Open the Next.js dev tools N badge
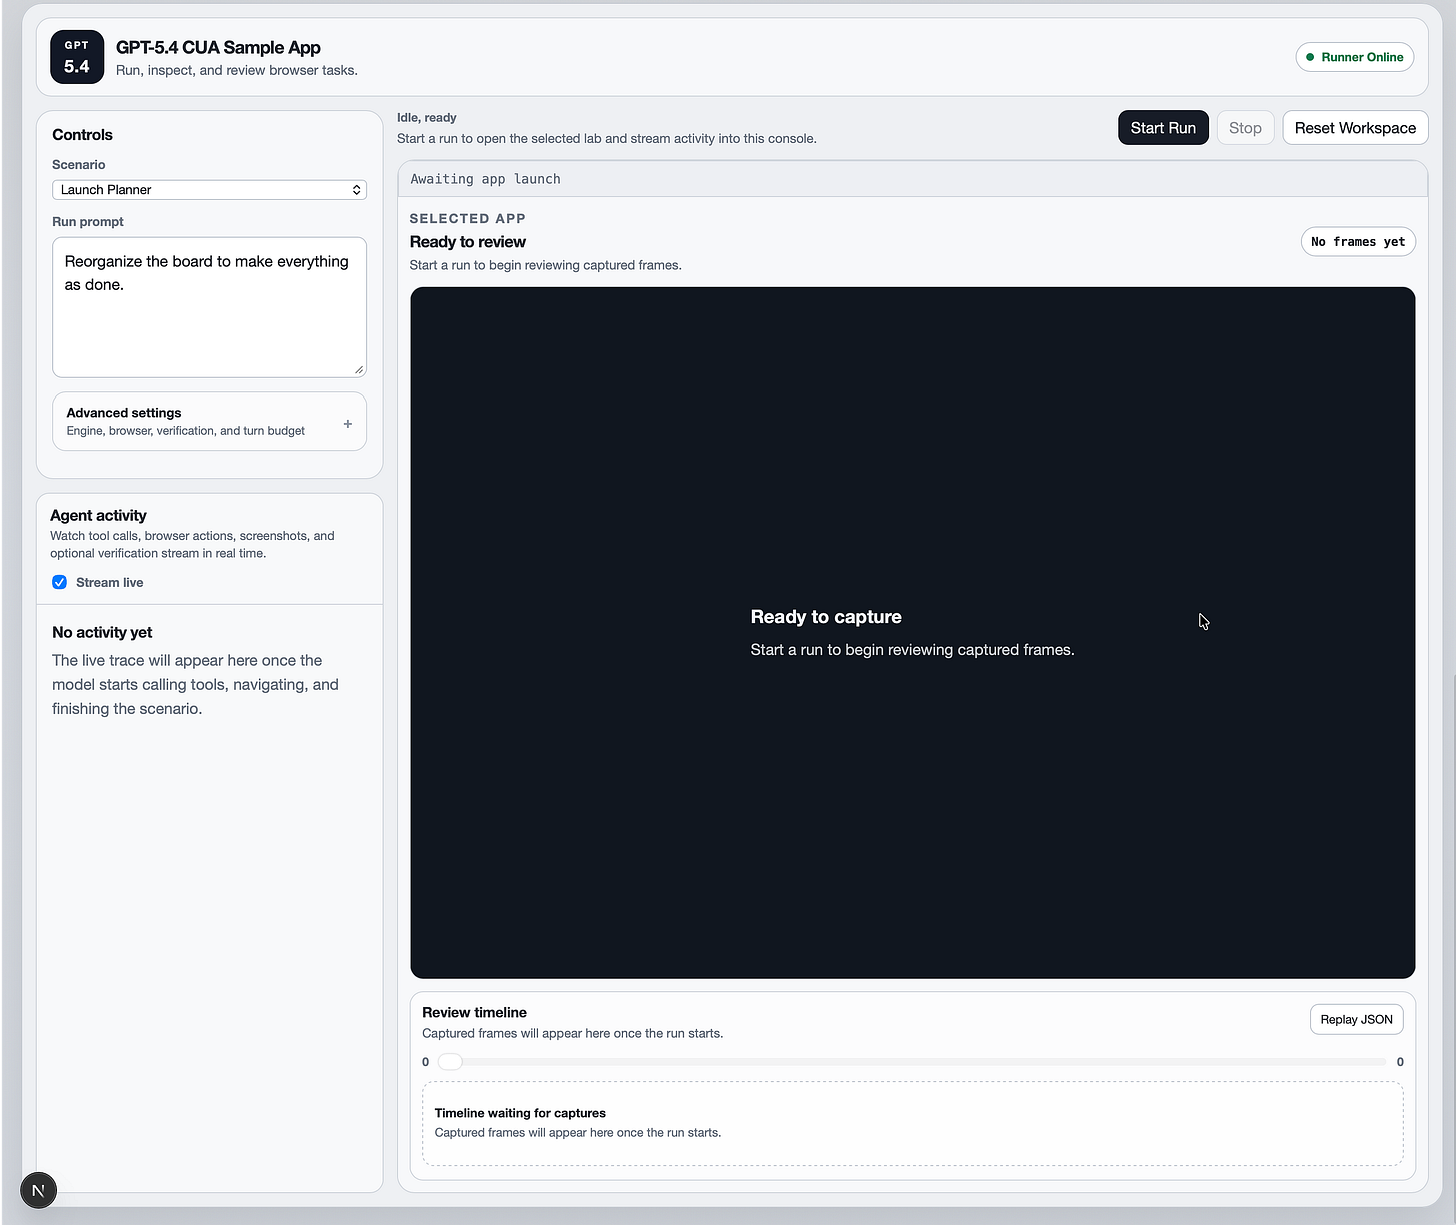1456x1225 pixels. (38, 1190)
